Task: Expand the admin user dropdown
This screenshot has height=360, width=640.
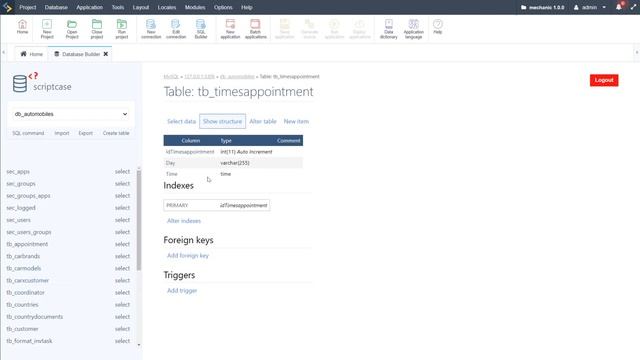Action: click(x=590, y=7)
